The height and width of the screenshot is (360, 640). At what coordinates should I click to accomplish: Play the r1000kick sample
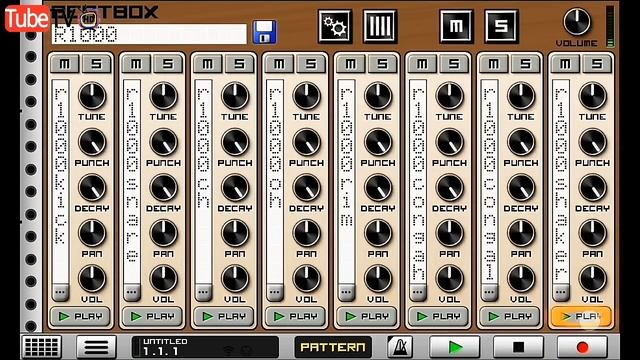pyautogui.click(x=80, y=316)
